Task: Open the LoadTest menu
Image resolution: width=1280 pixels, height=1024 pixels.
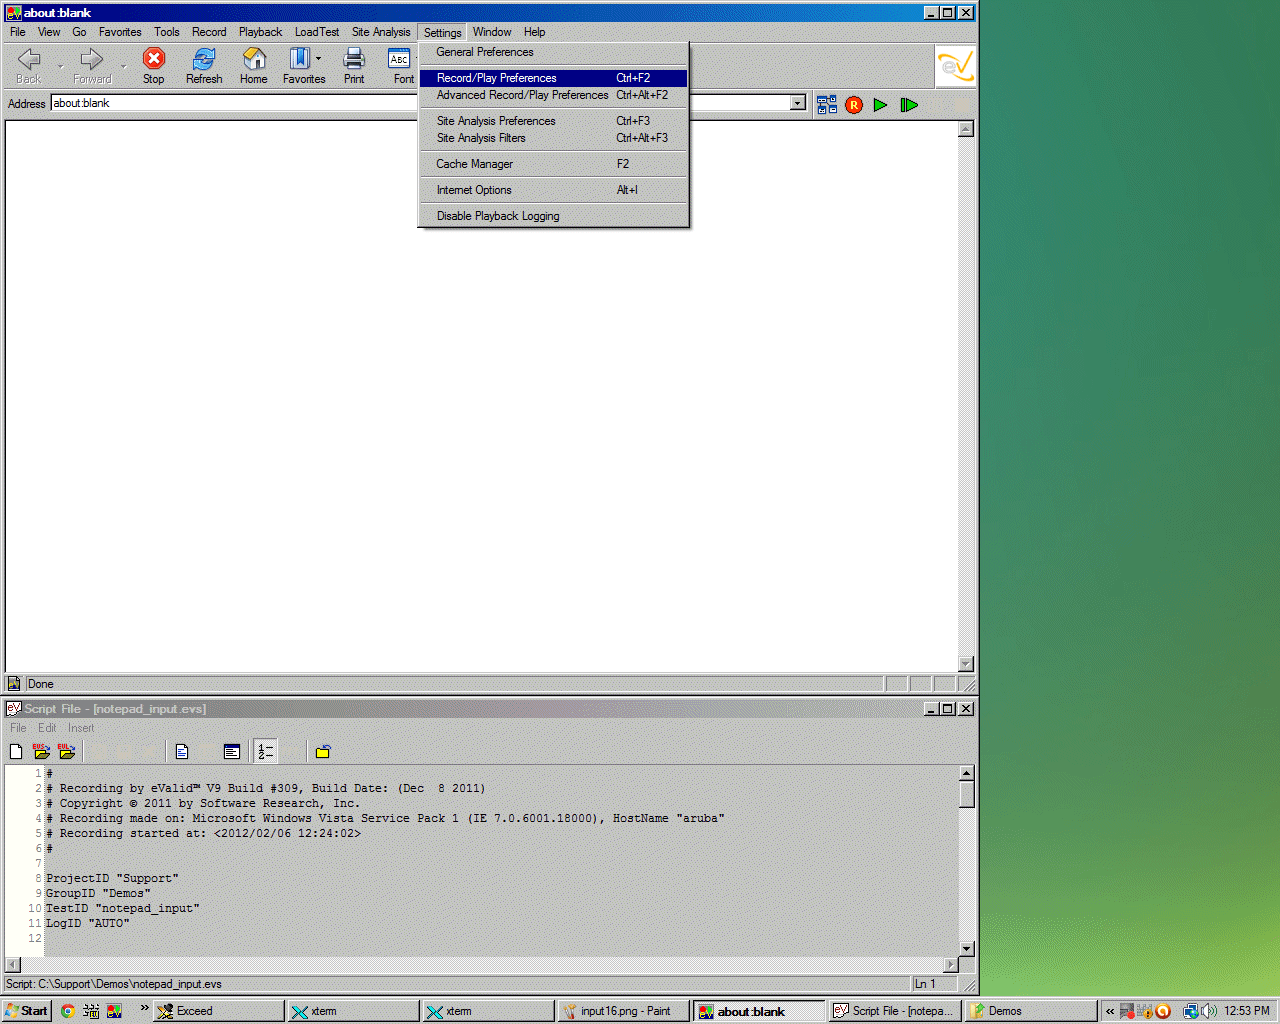Action: coord(317,32)
